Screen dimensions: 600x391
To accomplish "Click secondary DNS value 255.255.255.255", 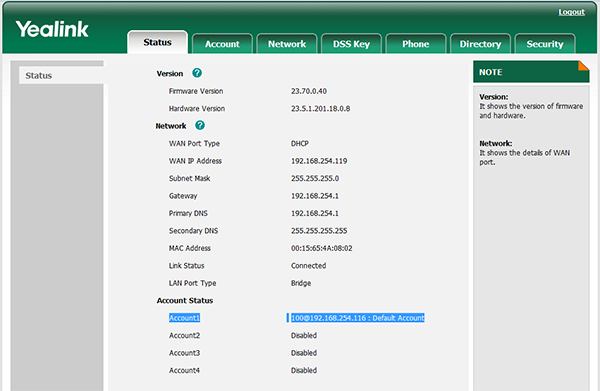I will [319, 231].
